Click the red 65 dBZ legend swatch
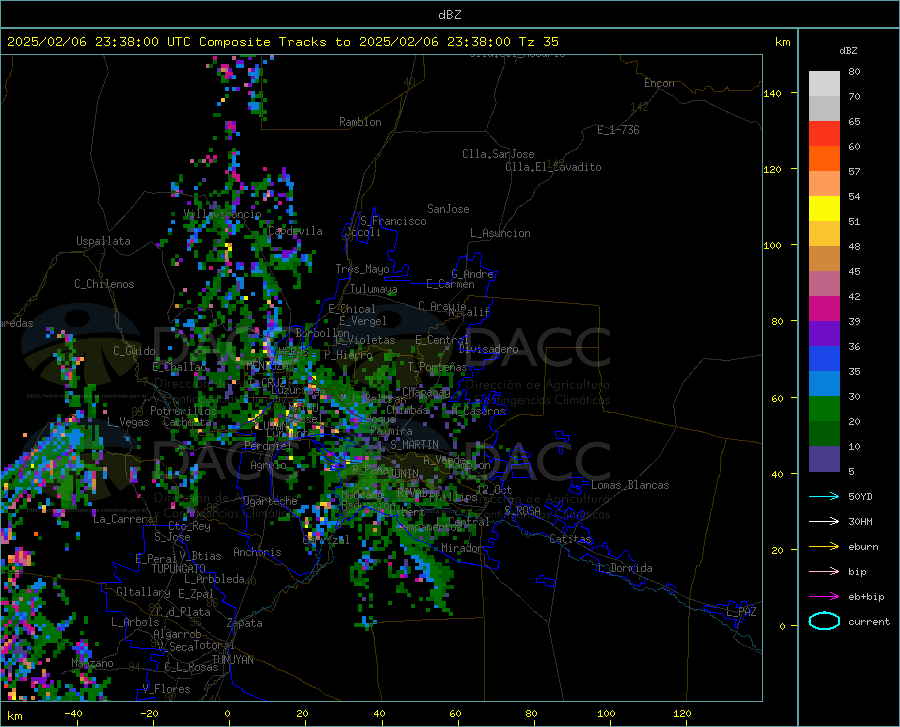The image size is (900, 727). (824, 134)
